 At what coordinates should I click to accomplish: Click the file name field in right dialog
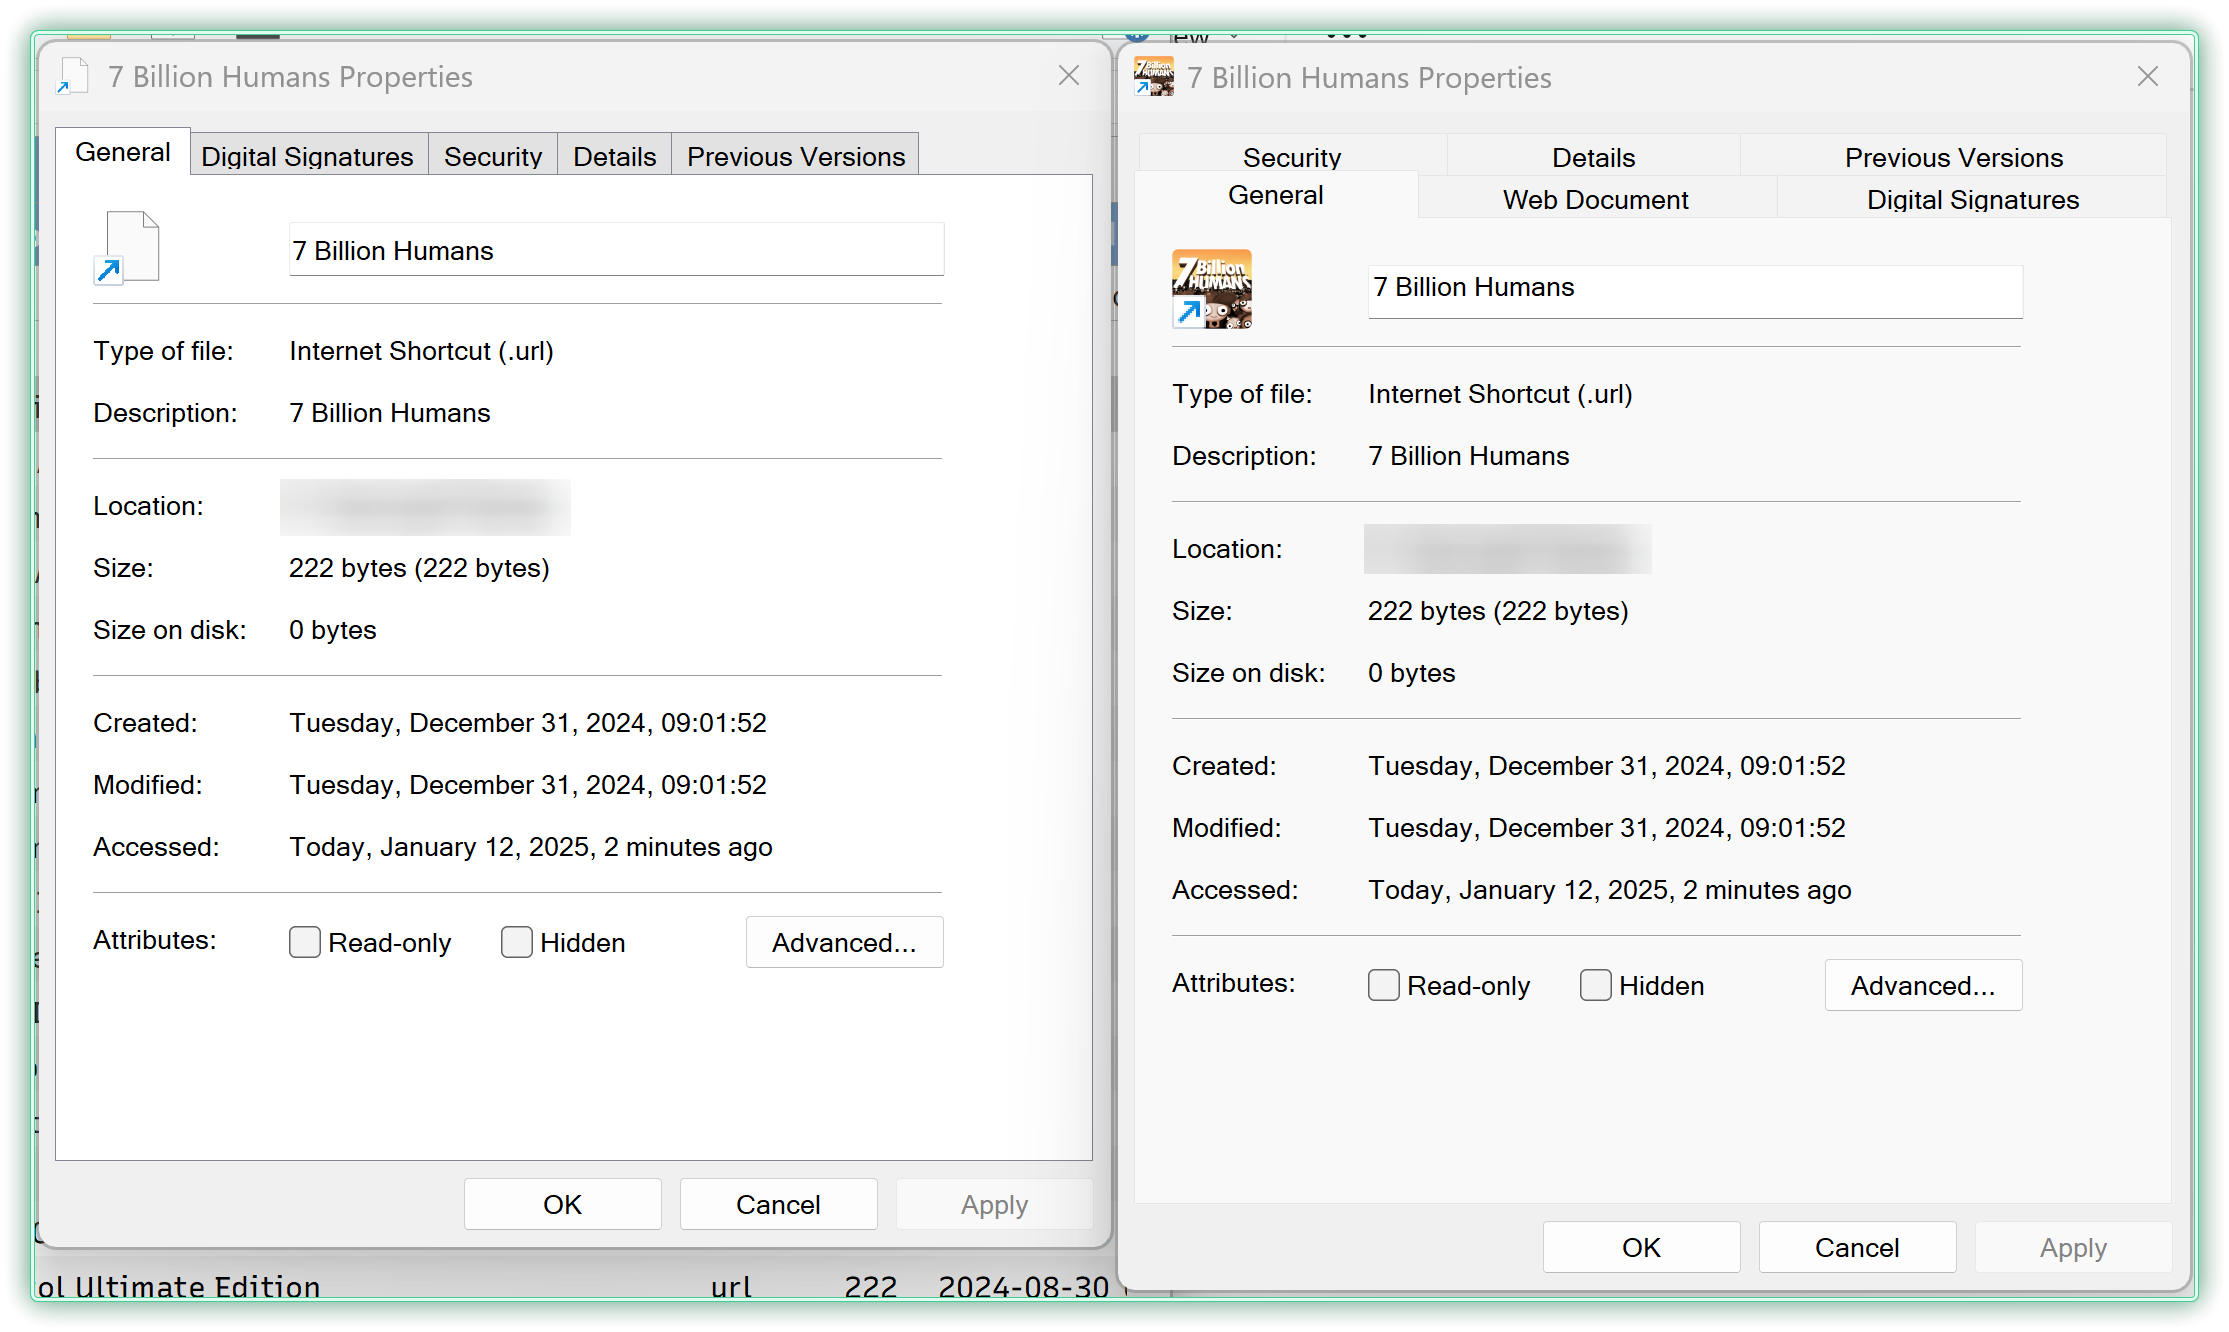tap(1695, 291)
